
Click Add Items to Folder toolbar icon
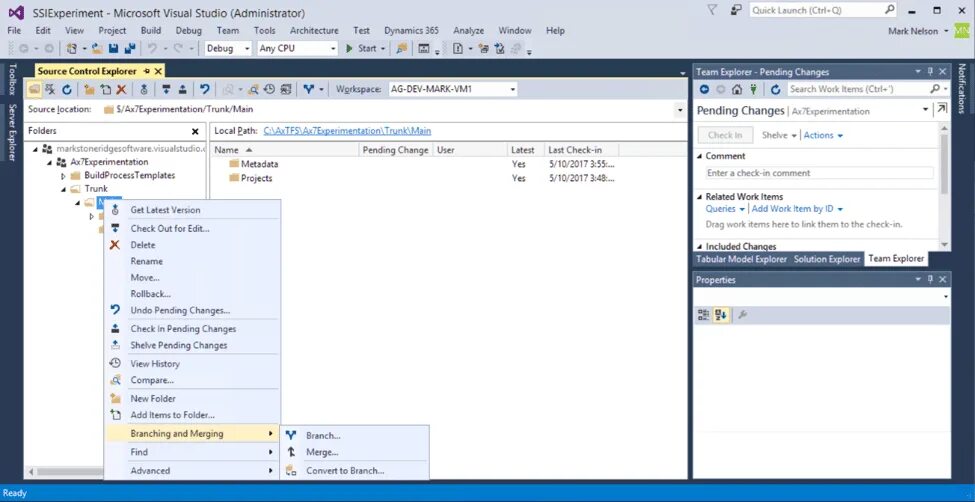point(106,90)
